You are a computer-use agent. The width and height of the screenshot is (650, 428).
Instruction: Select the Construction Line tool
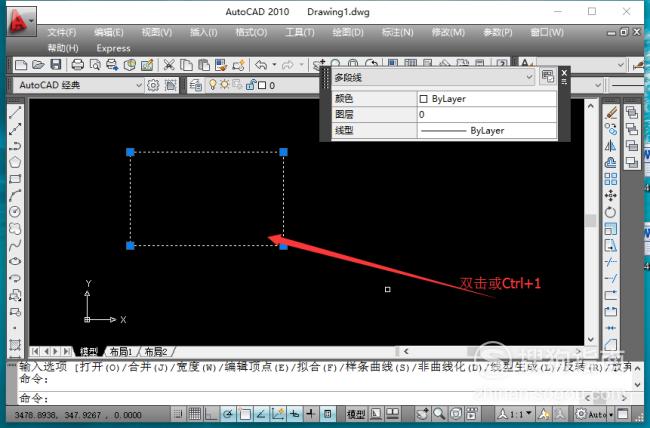15,129
